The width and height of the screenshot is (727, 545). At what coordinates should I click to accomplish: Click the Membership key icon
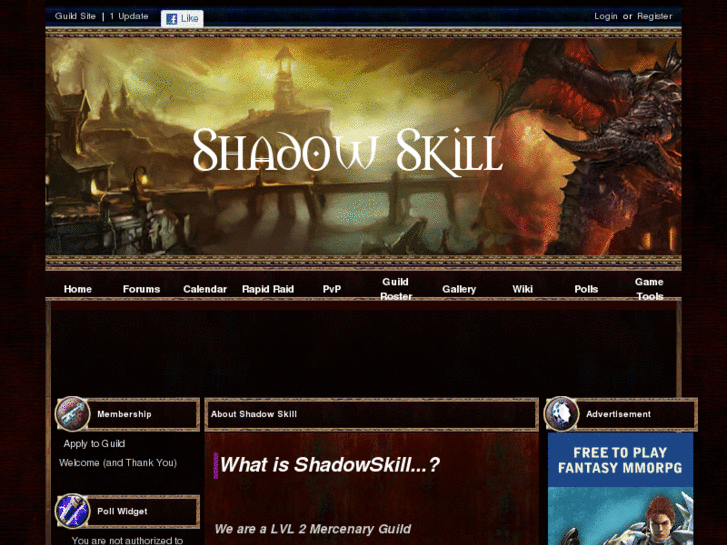[72, 414]
